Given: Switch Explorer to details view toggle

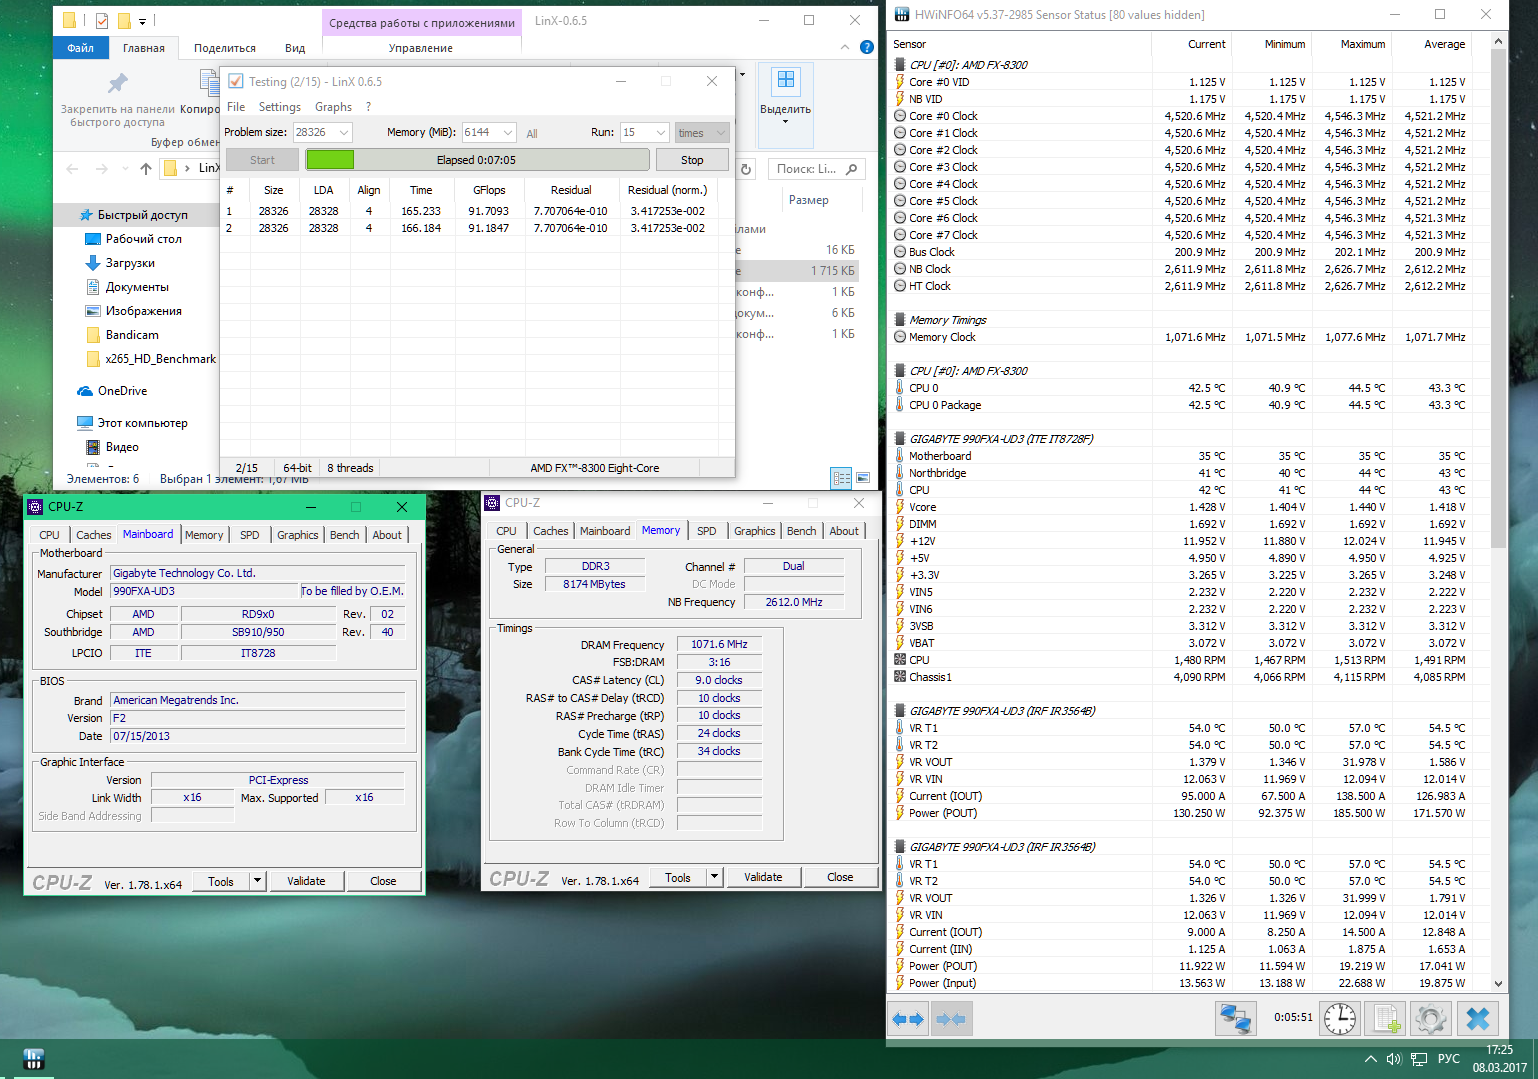Looking at the screenshot, I should tap(841, 478).
